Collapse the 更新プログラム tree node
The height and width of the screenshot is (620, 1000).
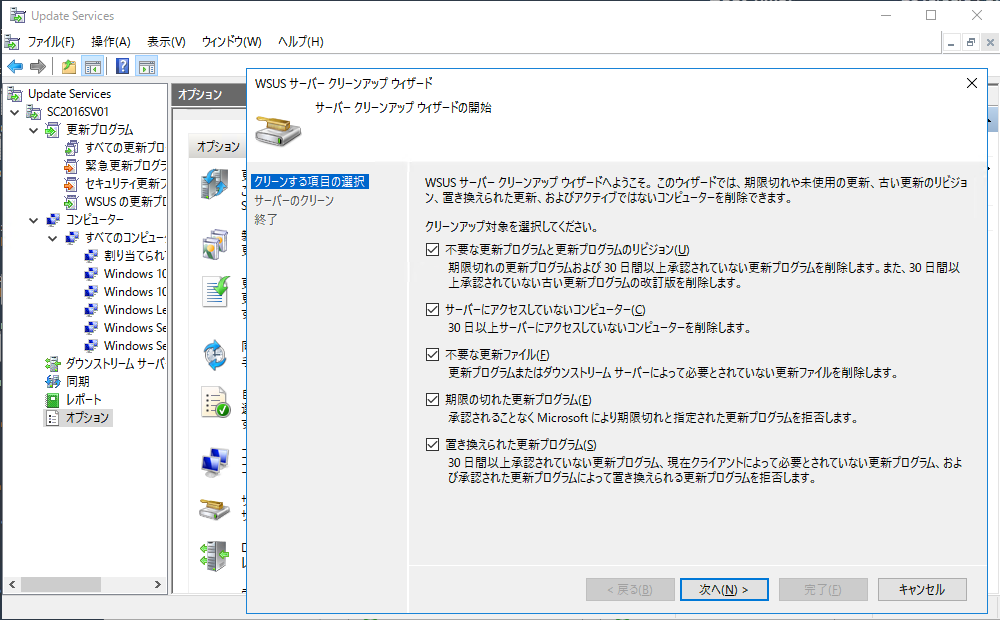pos(34,130)
